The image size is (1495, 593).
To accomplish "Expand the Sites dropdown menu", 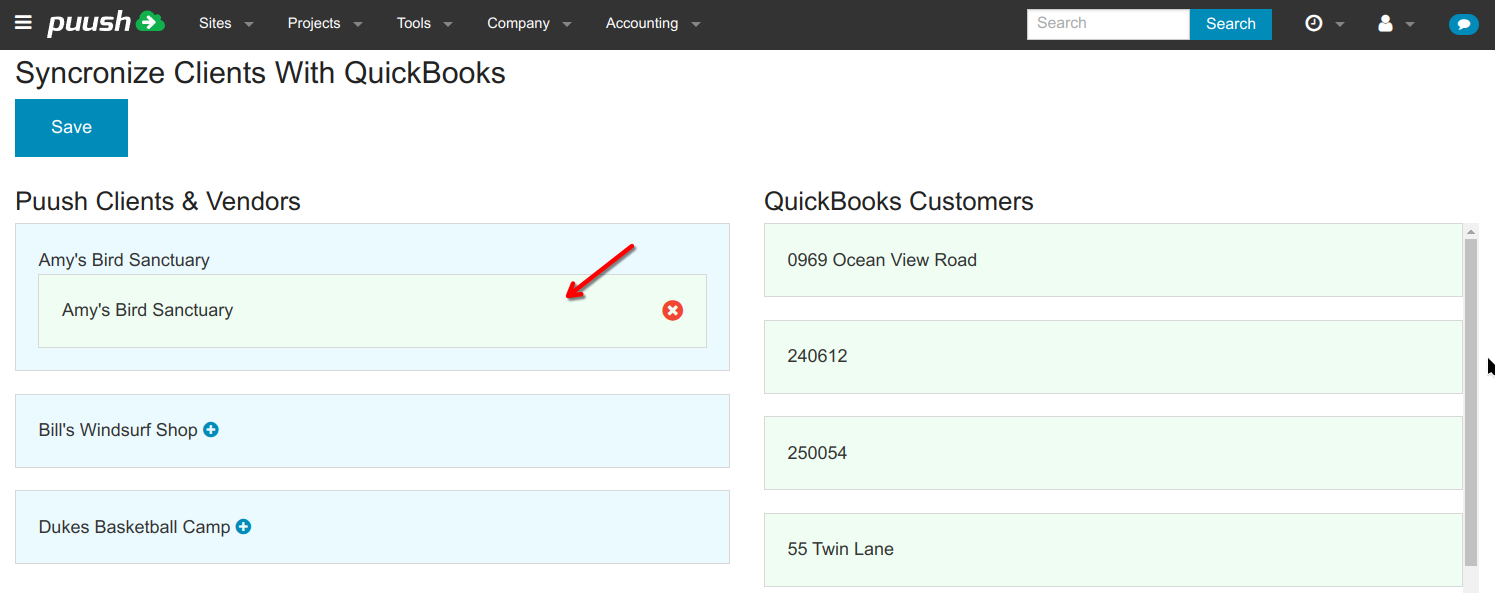I will point(226,23).
